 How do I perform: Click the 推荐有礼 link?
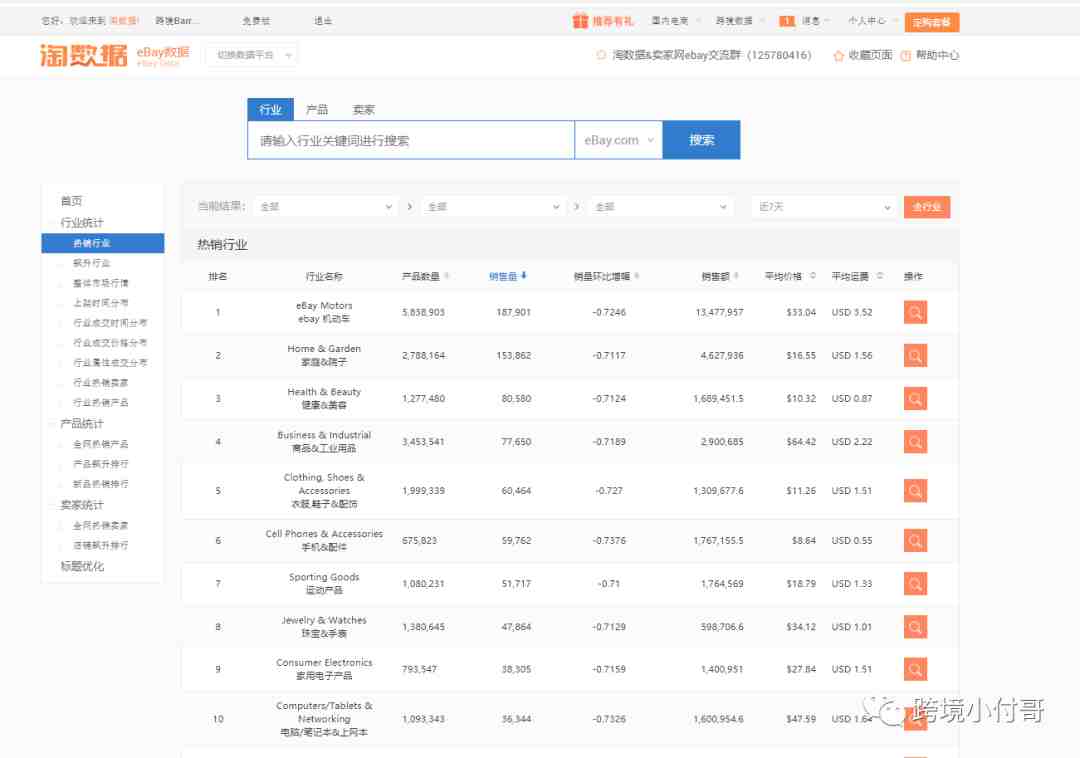[612, 21]
